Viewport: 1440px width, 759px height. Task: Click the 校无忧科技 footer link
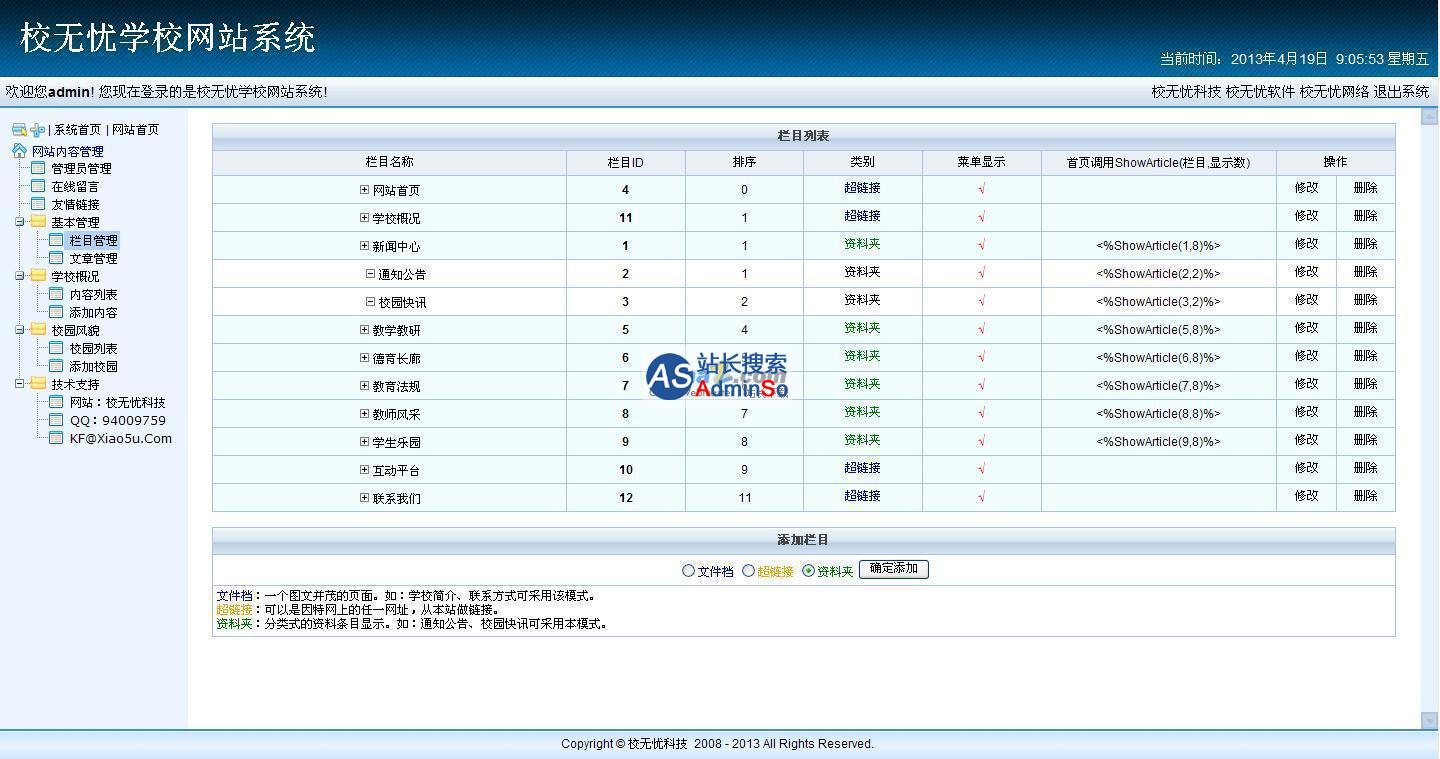657,744
